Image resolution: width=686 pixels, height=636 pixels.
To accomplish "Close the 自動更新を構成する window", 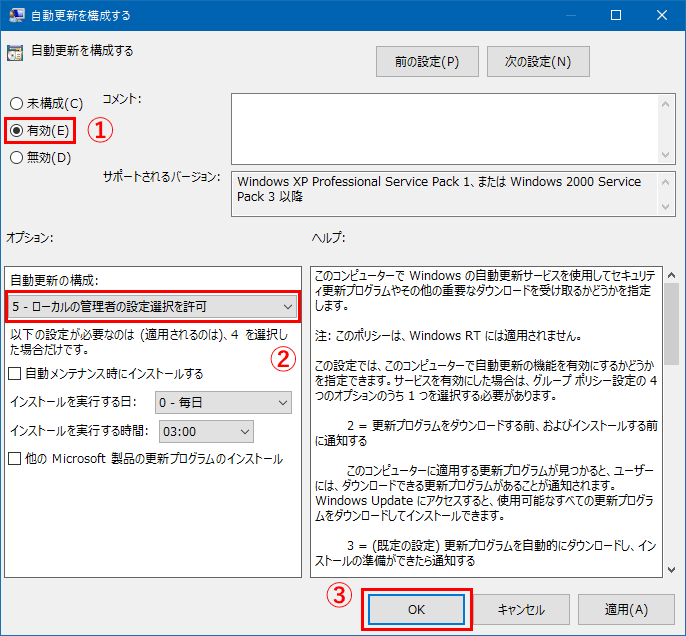I will pyautogui.click(x=662, y=15).
